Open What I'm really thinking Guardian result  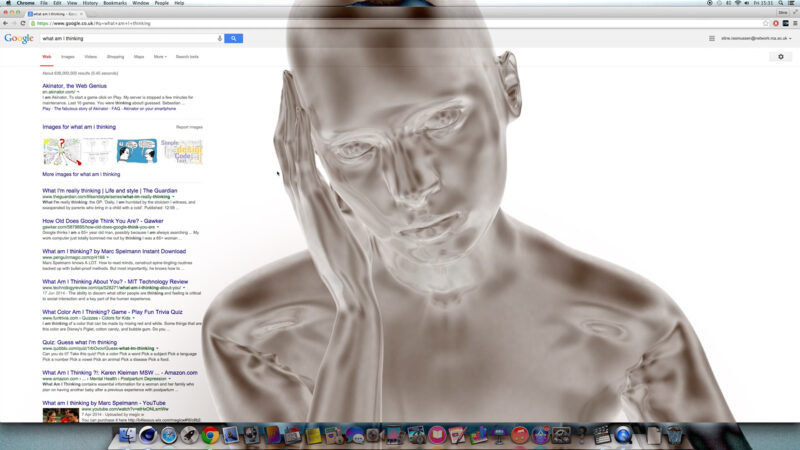pos(110,190)
